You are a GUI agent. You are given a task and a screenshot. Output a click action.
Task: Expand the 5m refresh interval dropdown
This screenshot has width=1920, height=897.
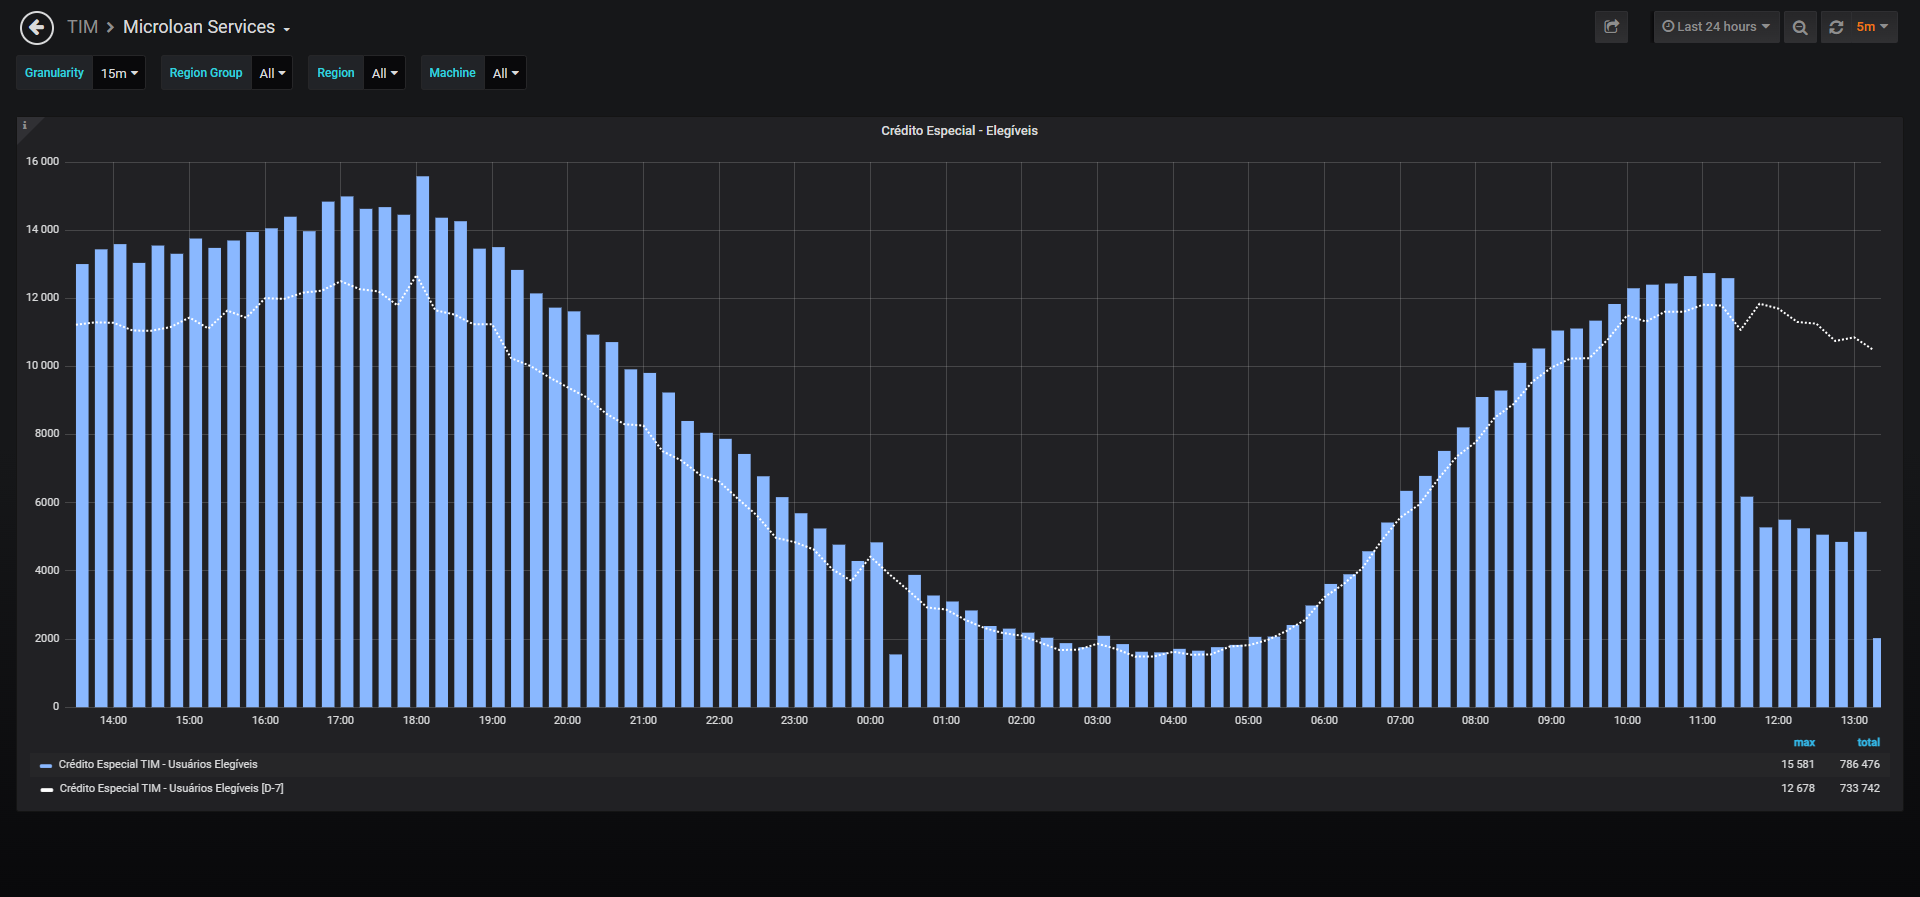point(1872,27)
